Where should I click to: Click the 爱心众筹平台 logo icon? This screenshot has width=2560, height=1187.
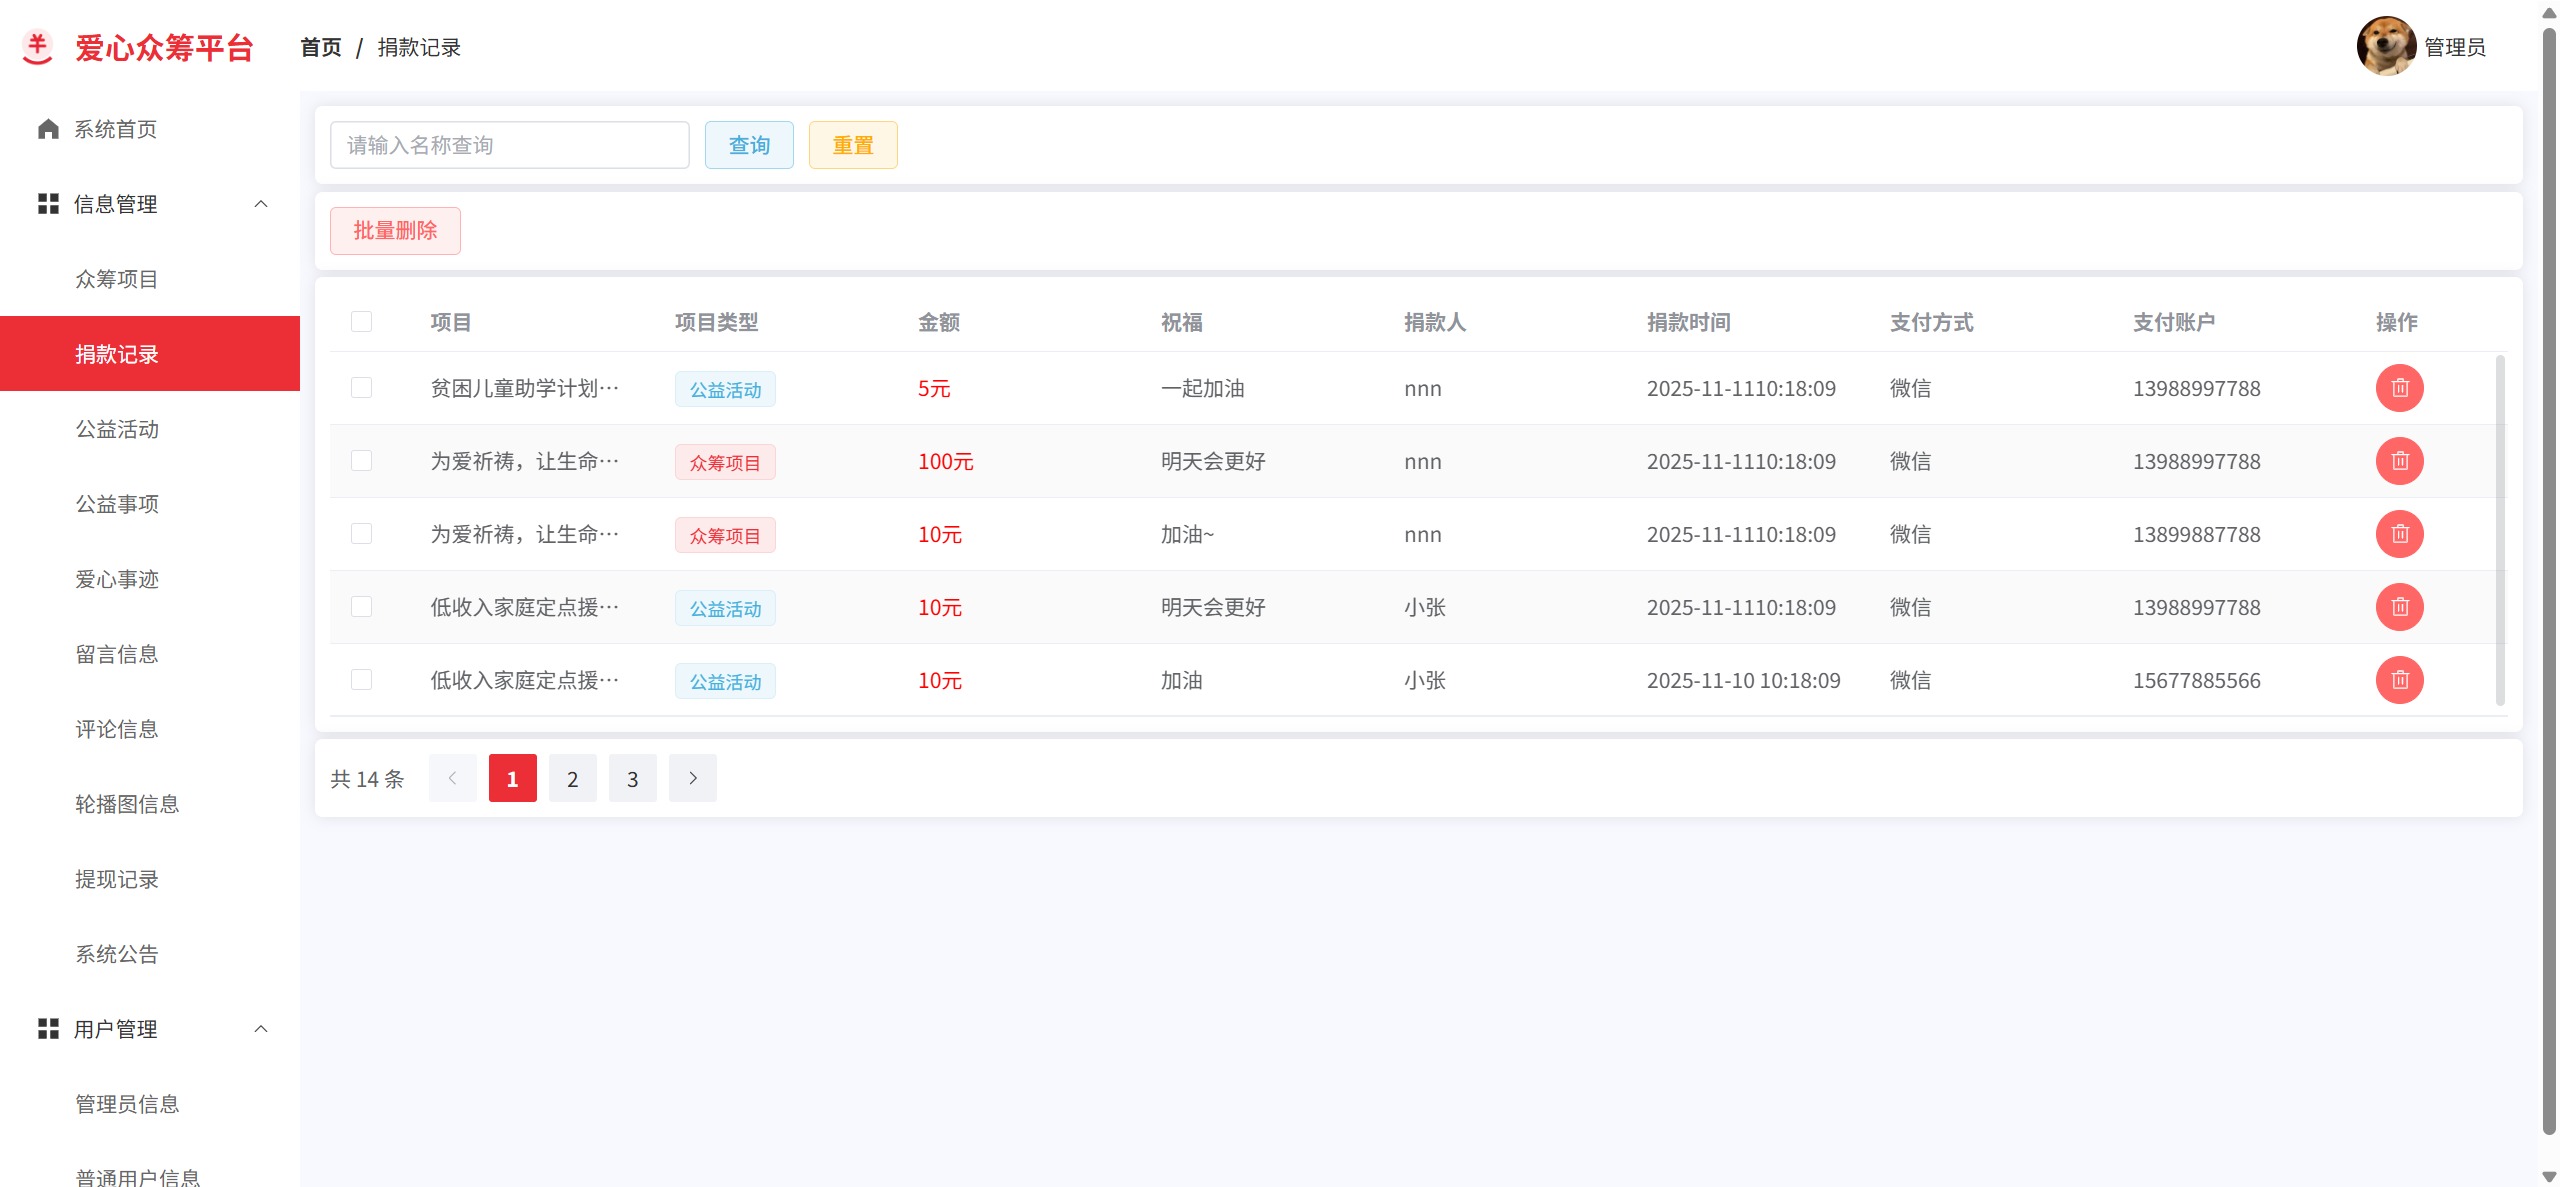click(38, 47)
